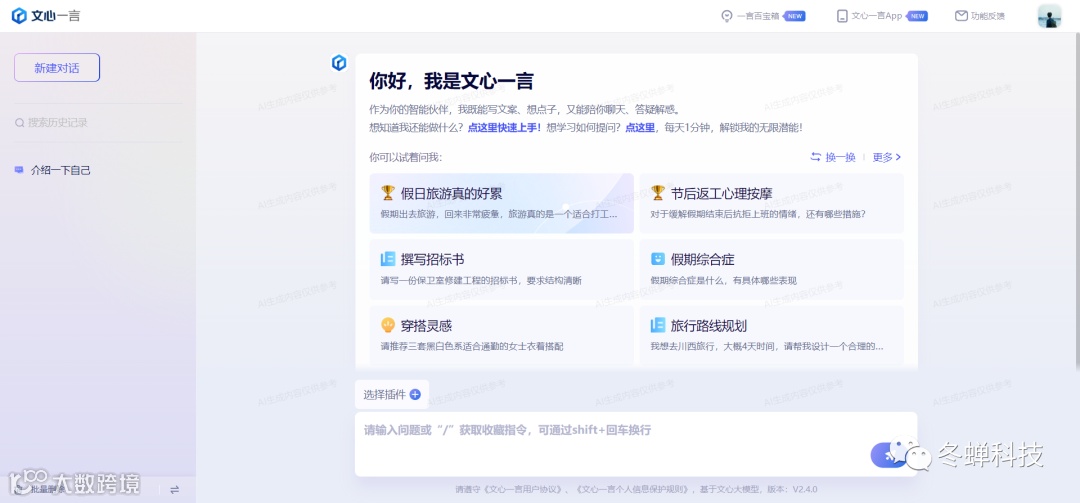The height and width of the screenshot is (503, 1080).
Task: Open the 文心一言个人信息保护规则 link
Action: (634, 489)
